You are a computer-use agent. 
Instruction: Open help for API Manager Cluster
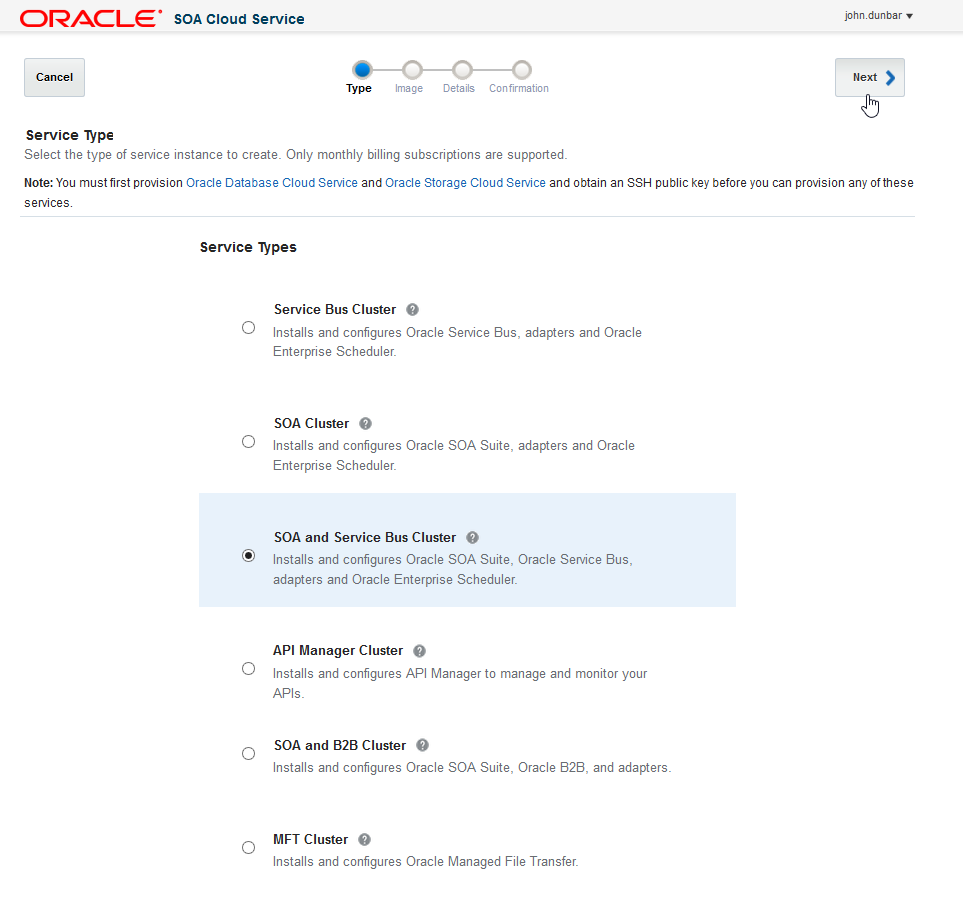point(419,651)
